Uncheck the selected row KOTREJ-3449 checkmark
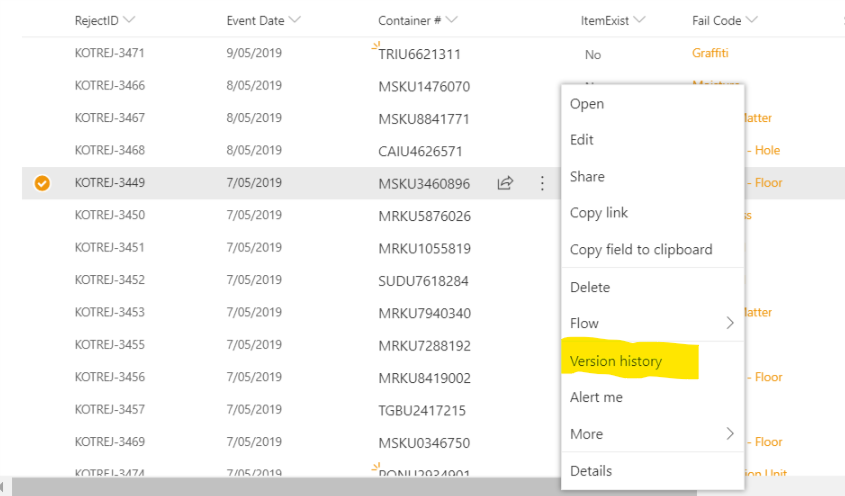The height and width of the screenshot is (496, 845). pos(42,183)
